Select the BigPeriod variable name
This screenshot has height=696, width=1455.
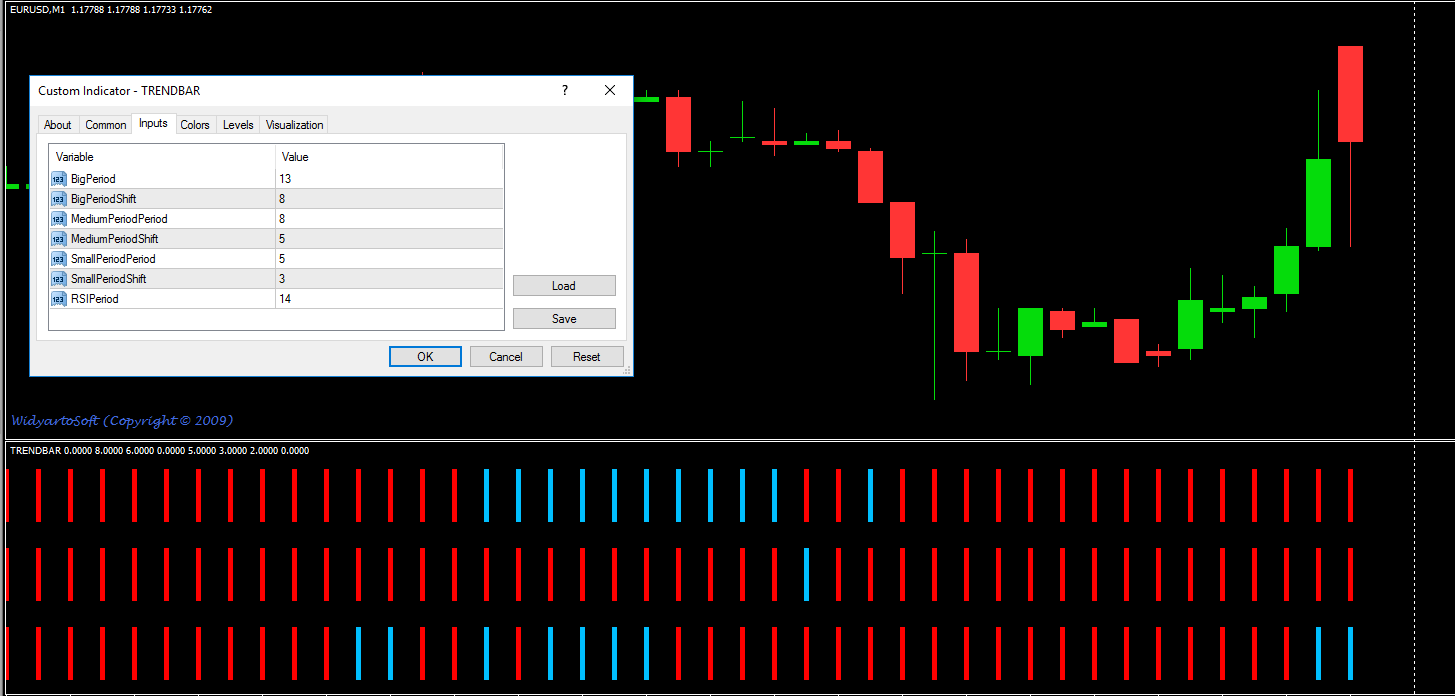(93, 179)
